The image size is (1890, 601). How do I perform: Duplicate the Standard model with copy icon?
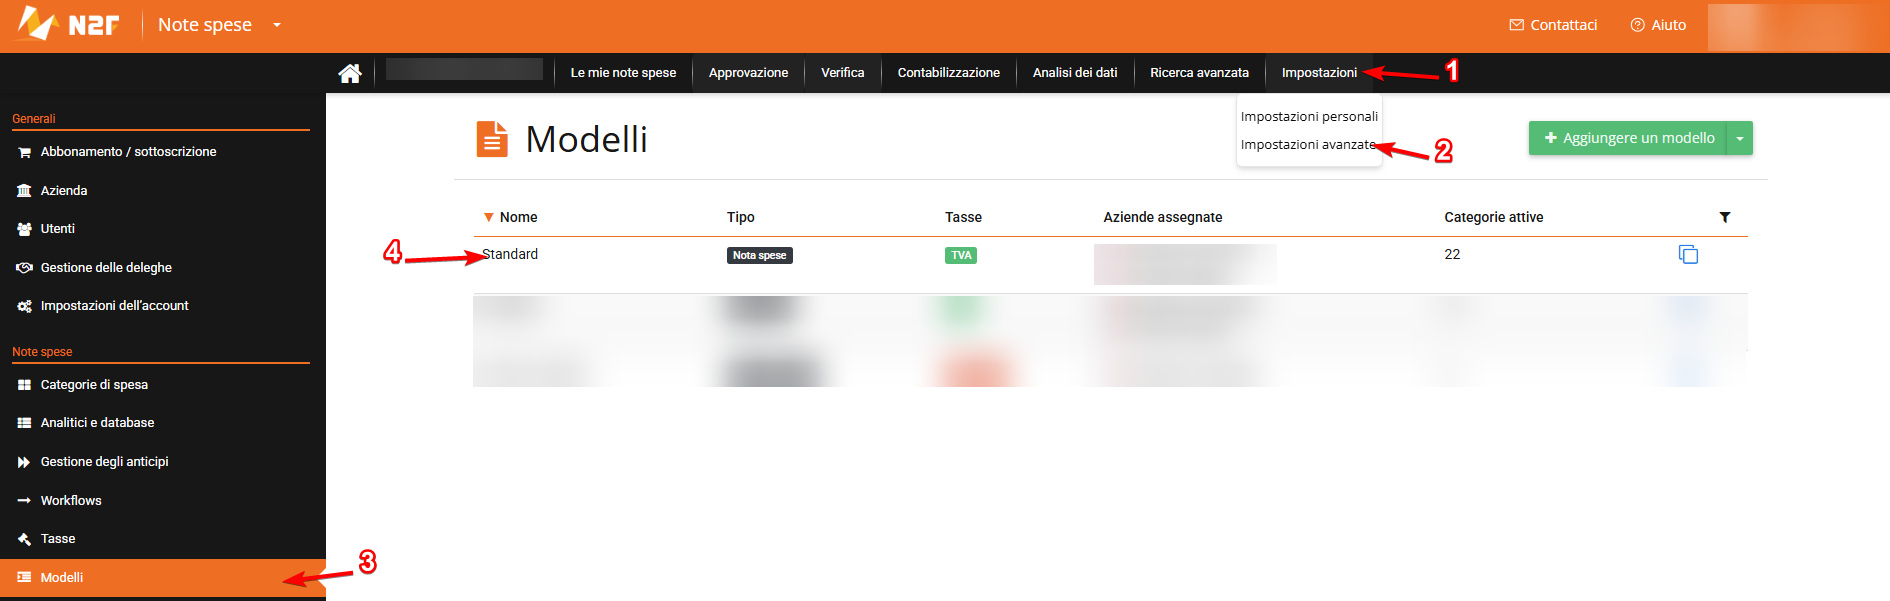[1688, 255]
